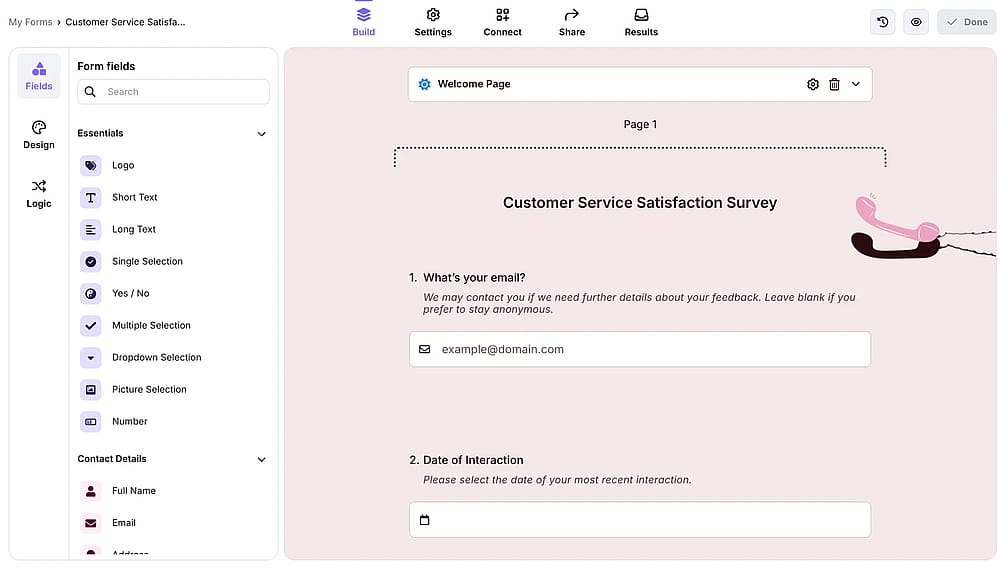
Task: Add the Picture Selection field icon
Action: click(x=91, y=389)
